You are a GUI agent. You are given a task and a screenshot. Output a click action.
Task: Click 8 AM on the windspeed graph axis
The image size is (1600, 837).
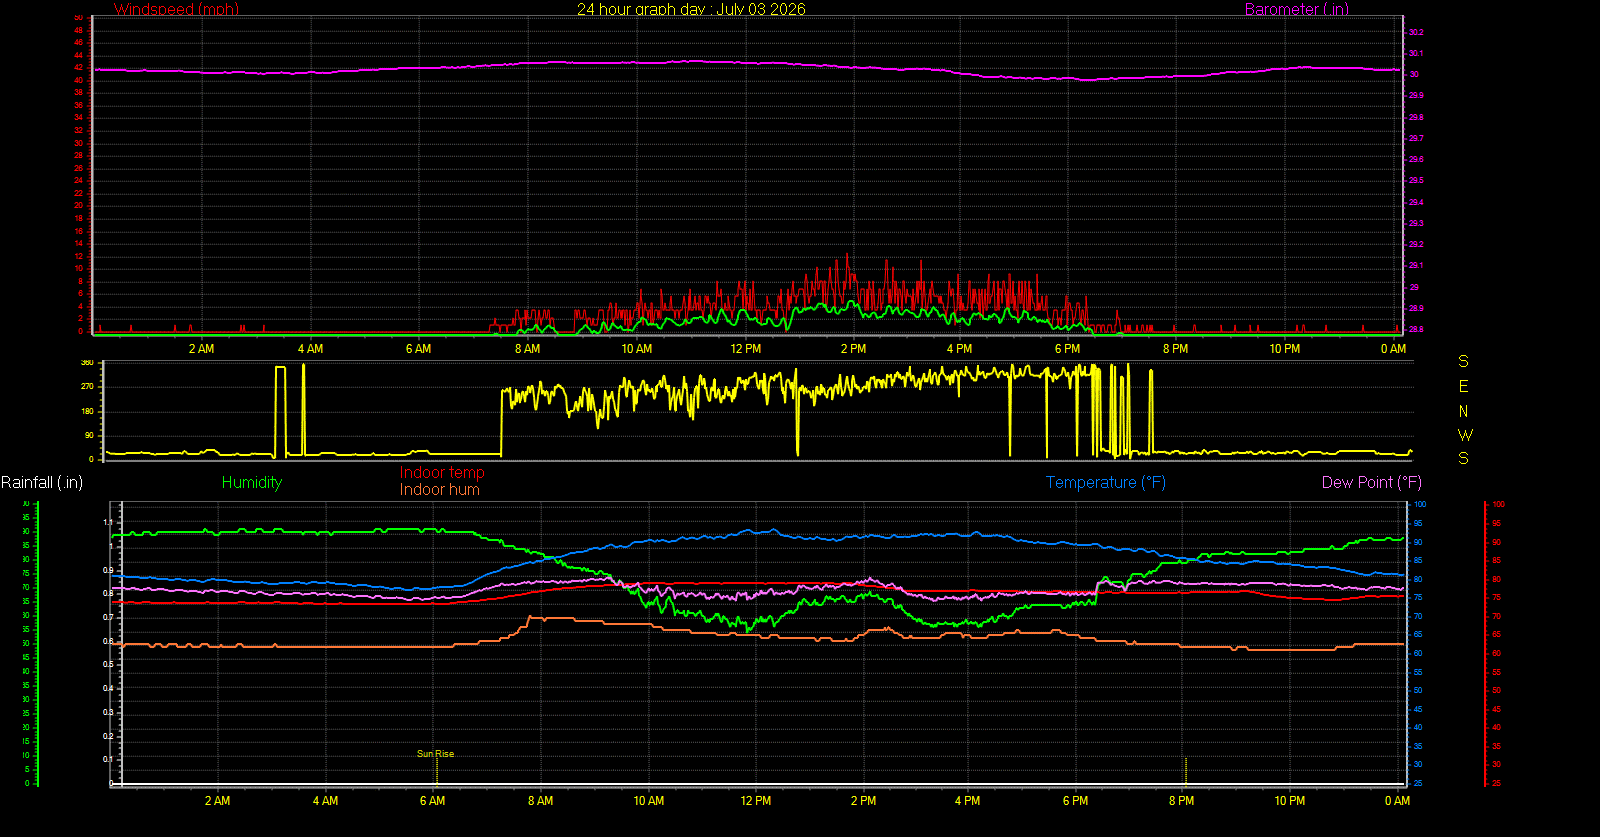(527, 349)
